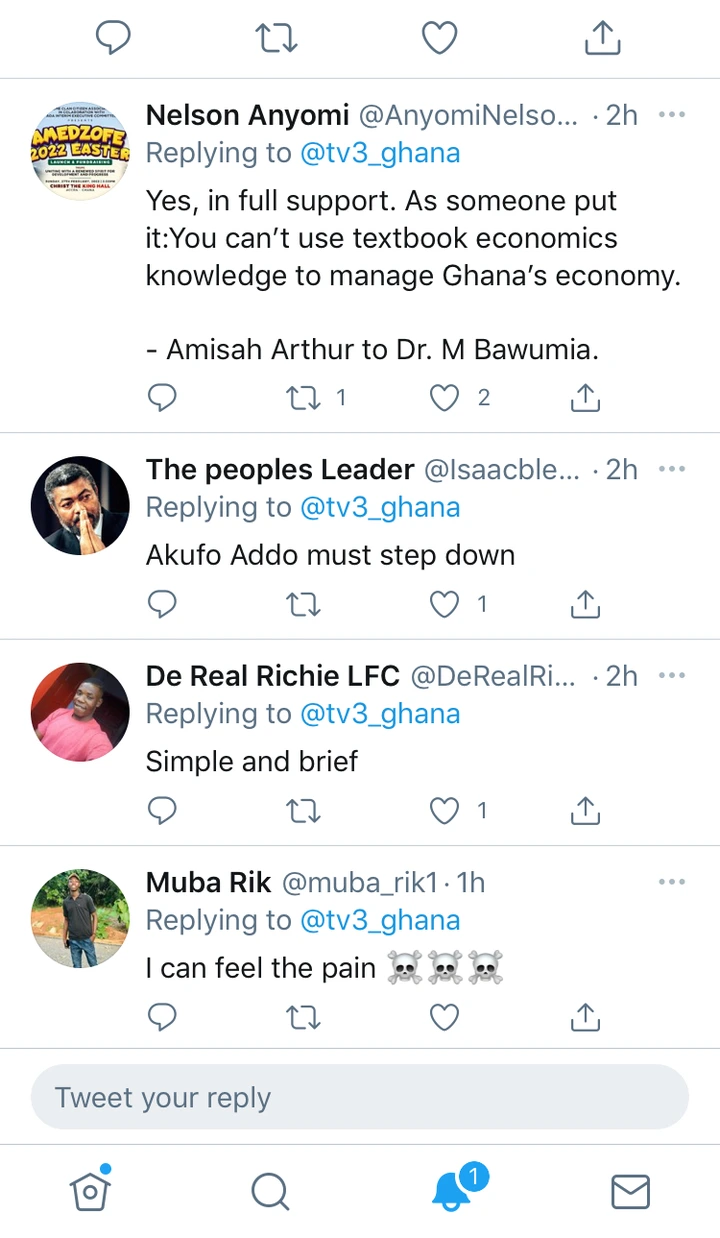Open @tv3_ghana link in Nelson Anyomi's reply
720x1238 pixels.
point(380,153)
